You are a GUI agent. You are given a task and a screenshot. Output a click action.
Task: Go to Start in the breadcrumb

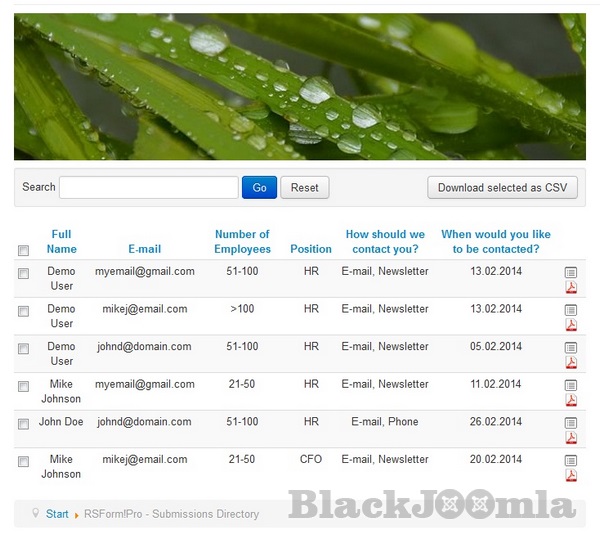click(x=57, y=514)
